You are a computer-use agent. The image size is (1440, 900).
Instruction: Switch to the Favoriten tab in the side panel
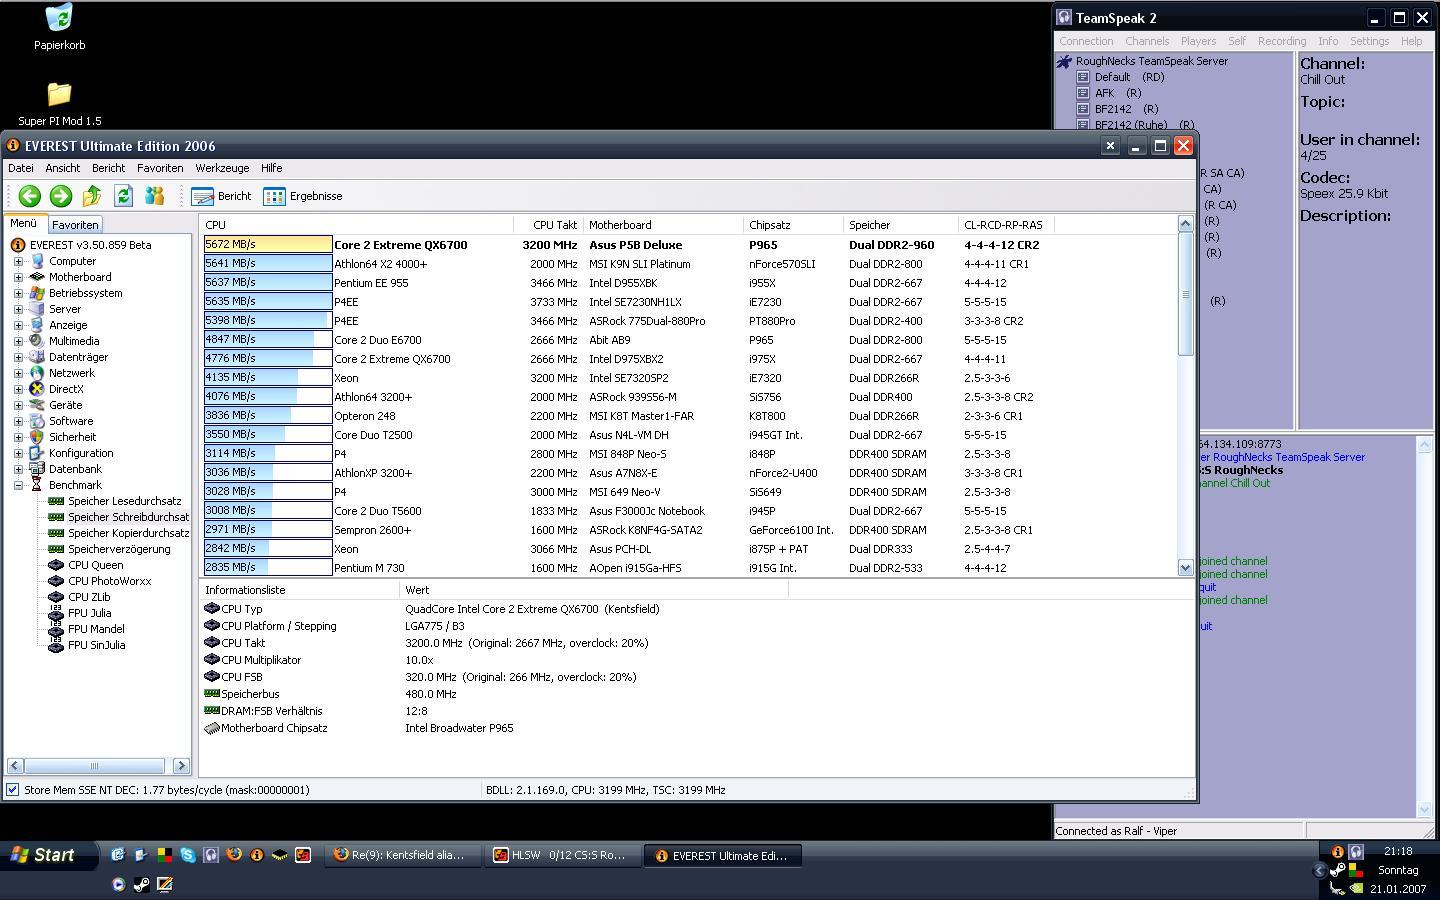pyautogui.click(x=75, y=225)
